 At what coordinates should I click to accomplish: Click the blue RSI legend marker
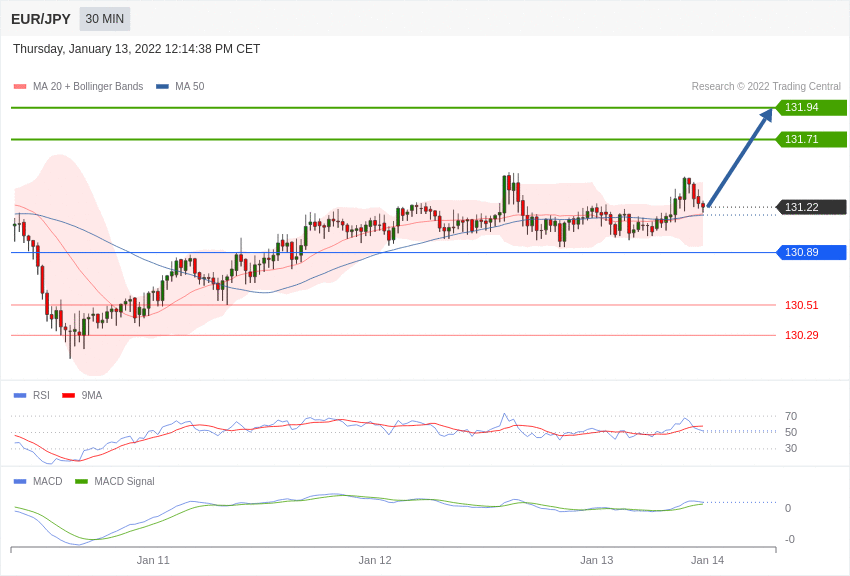[x=20, y=396]
